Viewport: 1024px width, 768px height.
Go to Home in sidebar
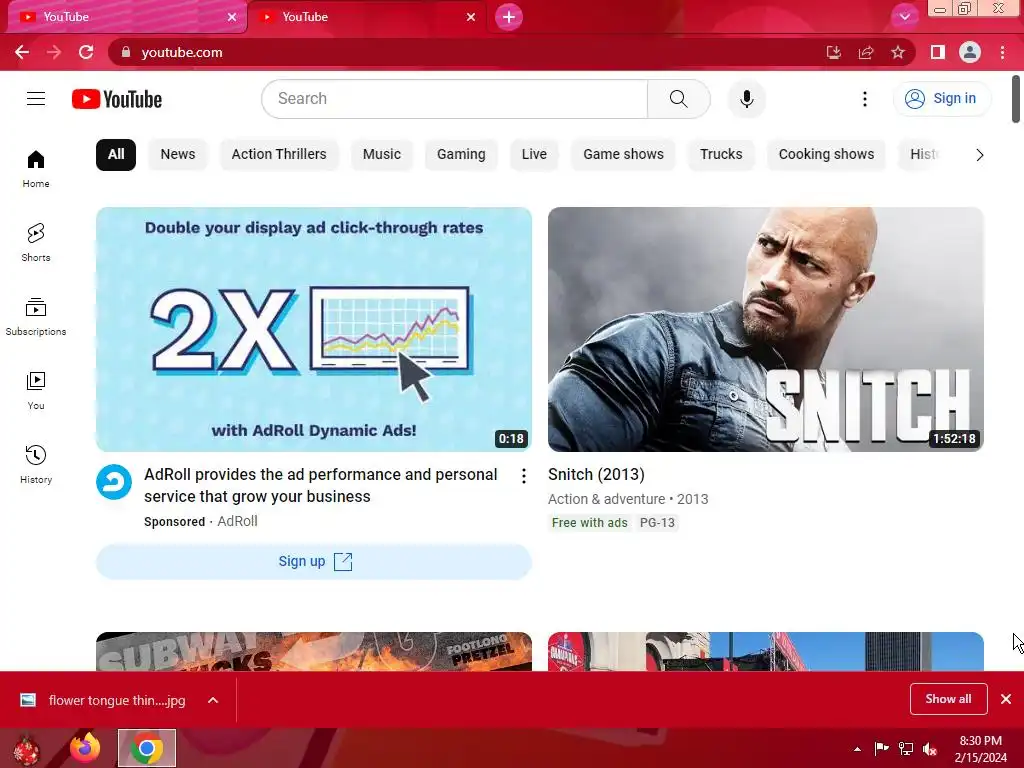pos(36,169)
